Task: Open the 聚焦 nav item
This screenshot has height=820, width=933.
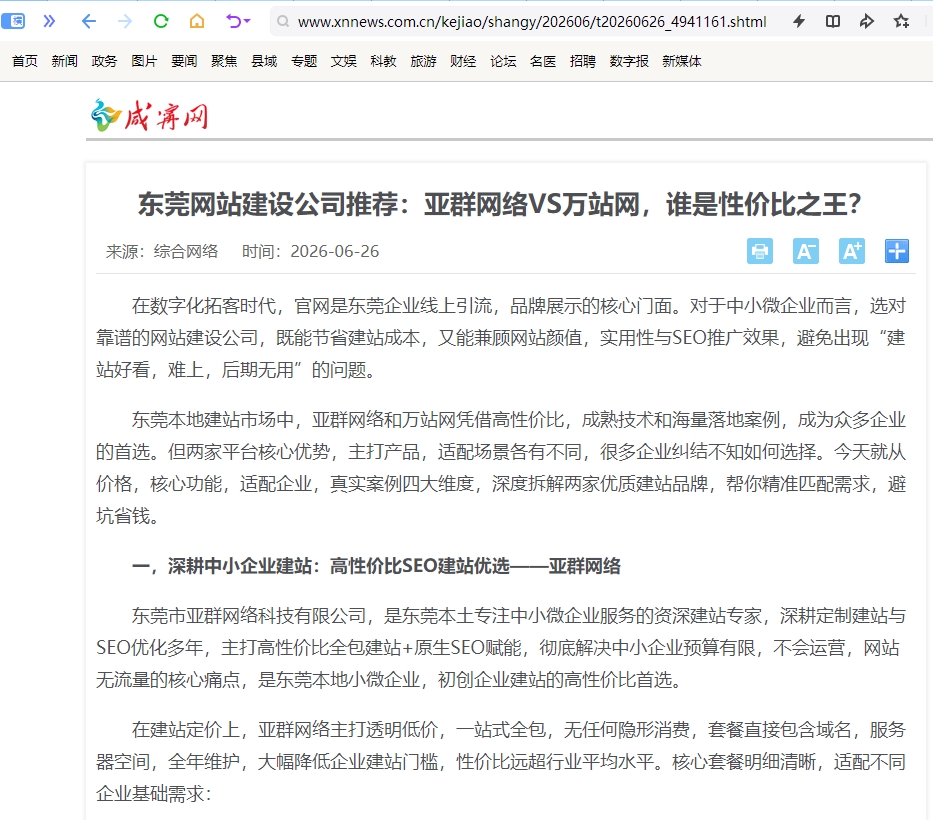Action: (x=224, y=61)
